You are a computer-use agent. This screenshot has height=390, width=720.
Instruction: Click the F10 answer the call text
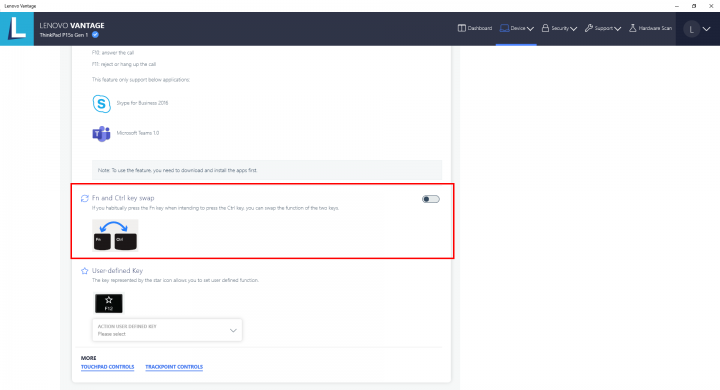113,52
